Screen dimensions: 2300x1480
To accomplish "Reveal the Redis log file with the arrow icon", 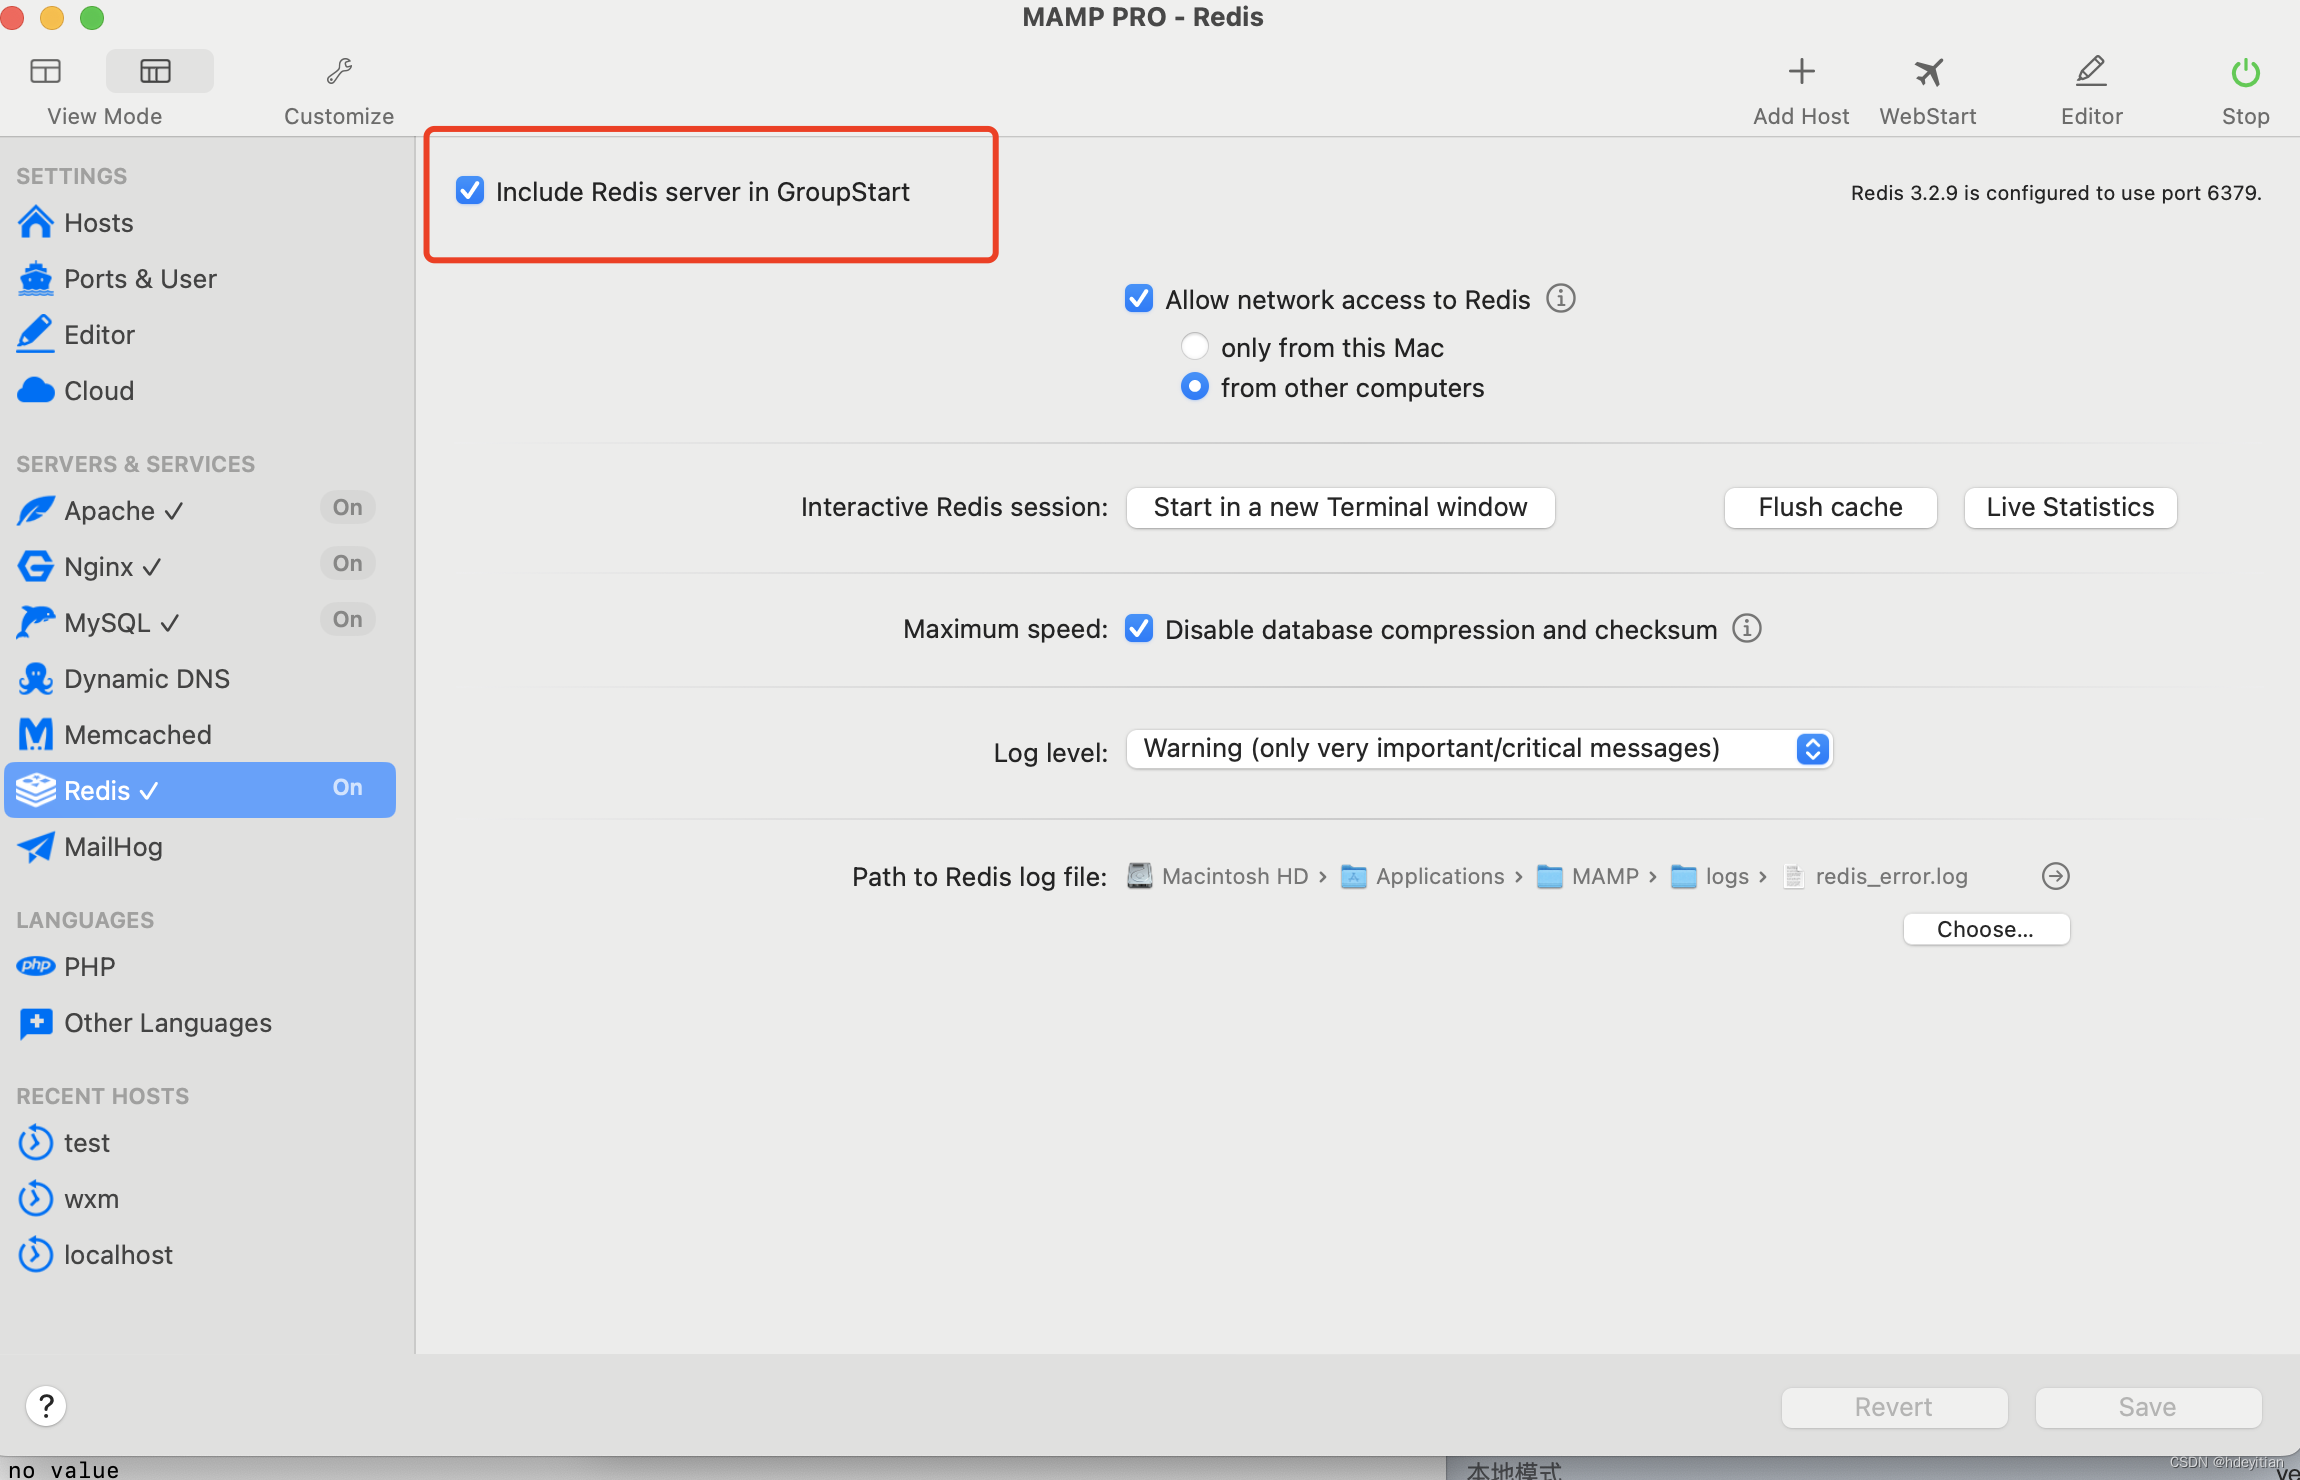I will [x=2055, y=876].
